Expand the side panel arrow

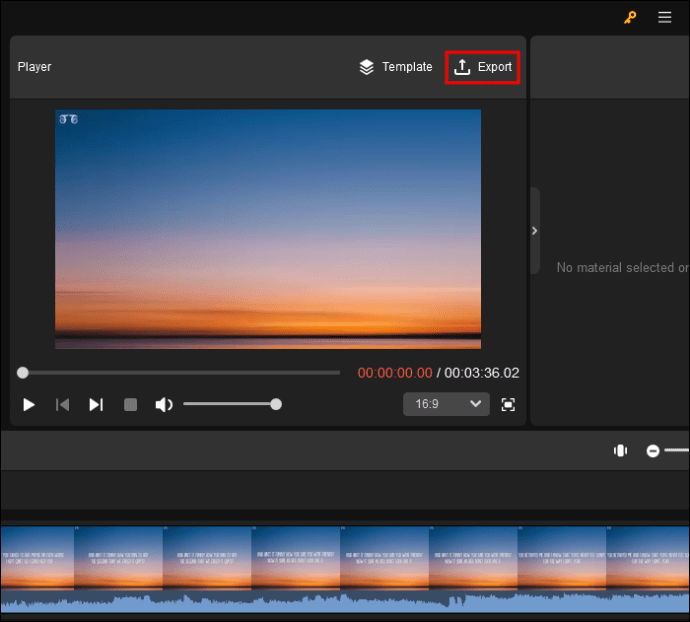534,231
